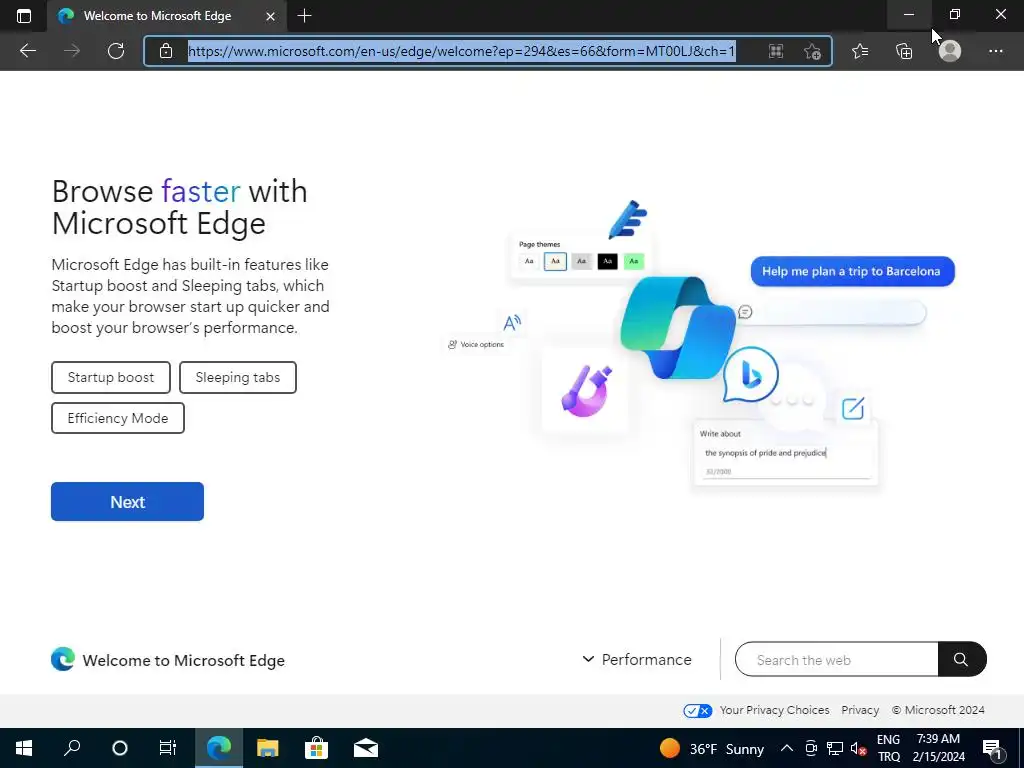Viewport: 1024px width, 768px height.
Task: Open the weather widget showing 36°F Sunny
Action: 712,748
